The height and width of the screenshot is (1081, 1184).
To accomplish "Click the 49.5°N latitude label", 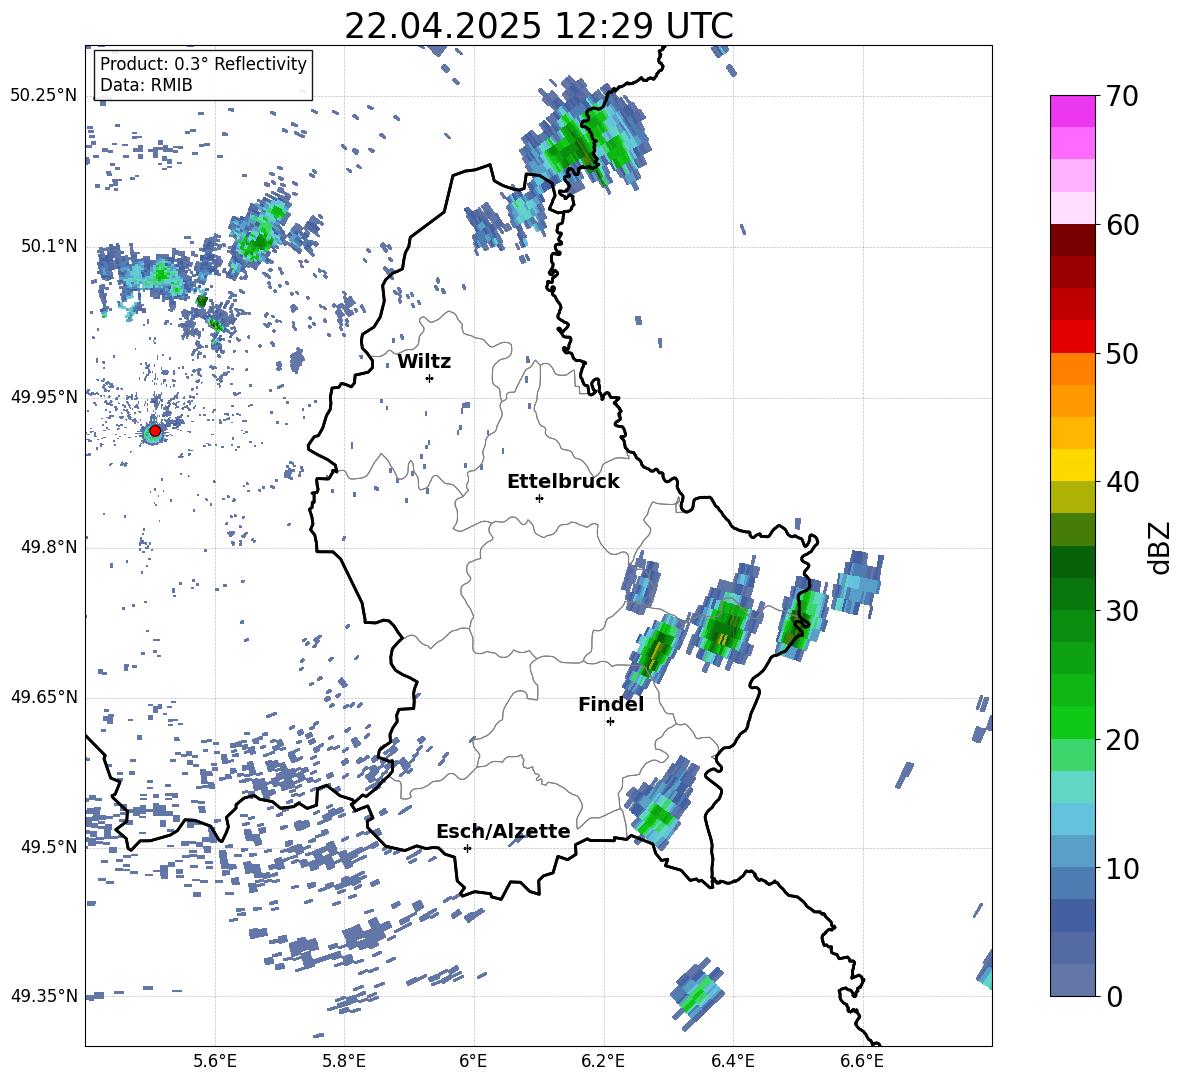I will [x=48, y=847].
